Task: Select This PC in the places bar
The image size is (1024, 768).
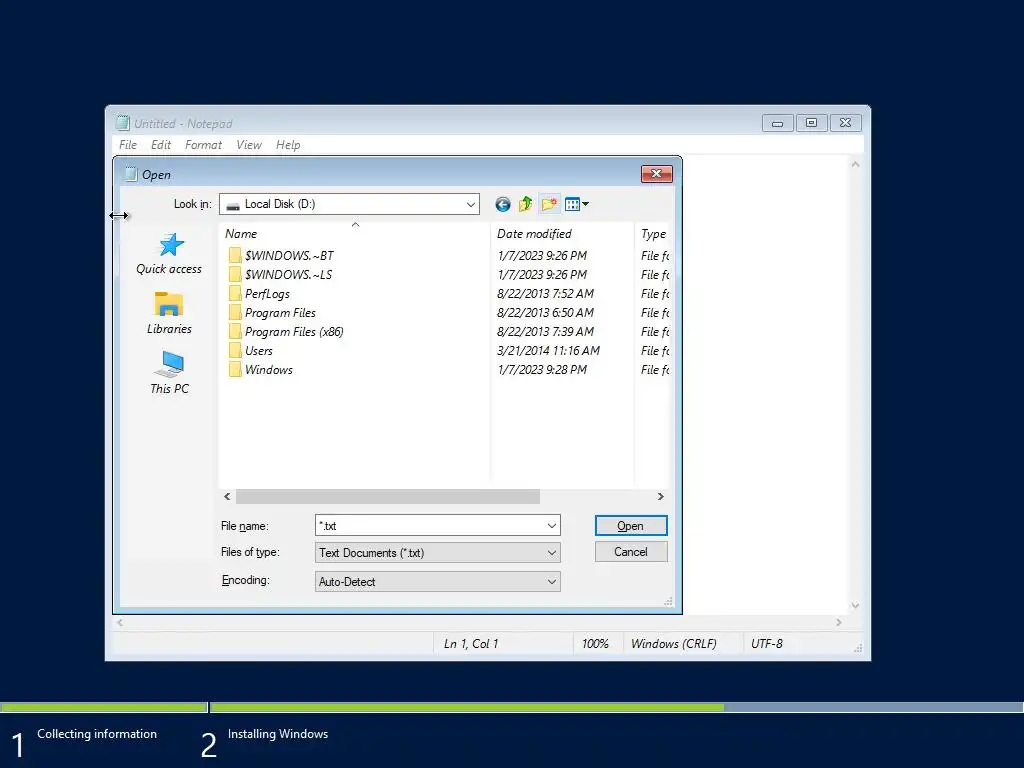Action: click(169, 373)
